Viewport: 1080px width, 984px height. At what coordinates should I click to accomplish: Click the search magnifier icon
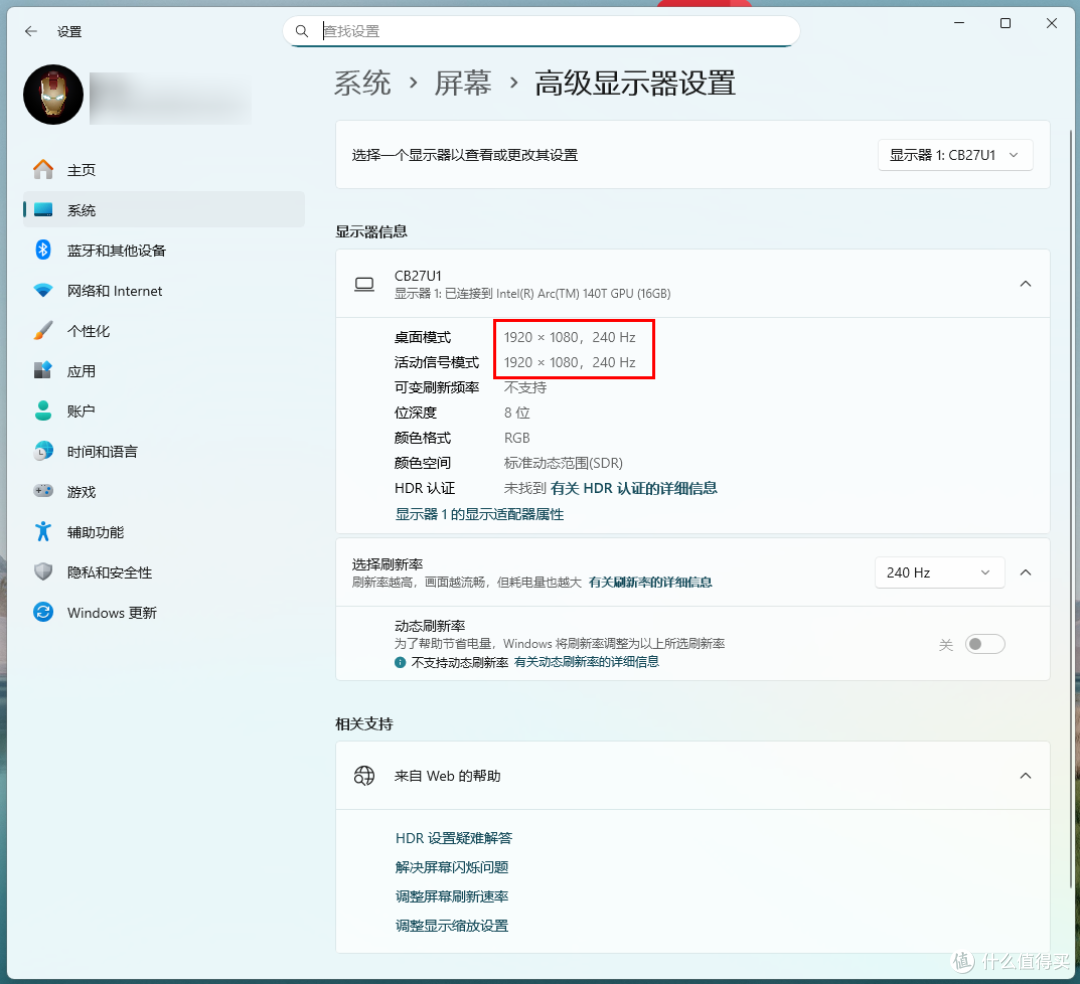pyautogui.click(x=302, y=31)
